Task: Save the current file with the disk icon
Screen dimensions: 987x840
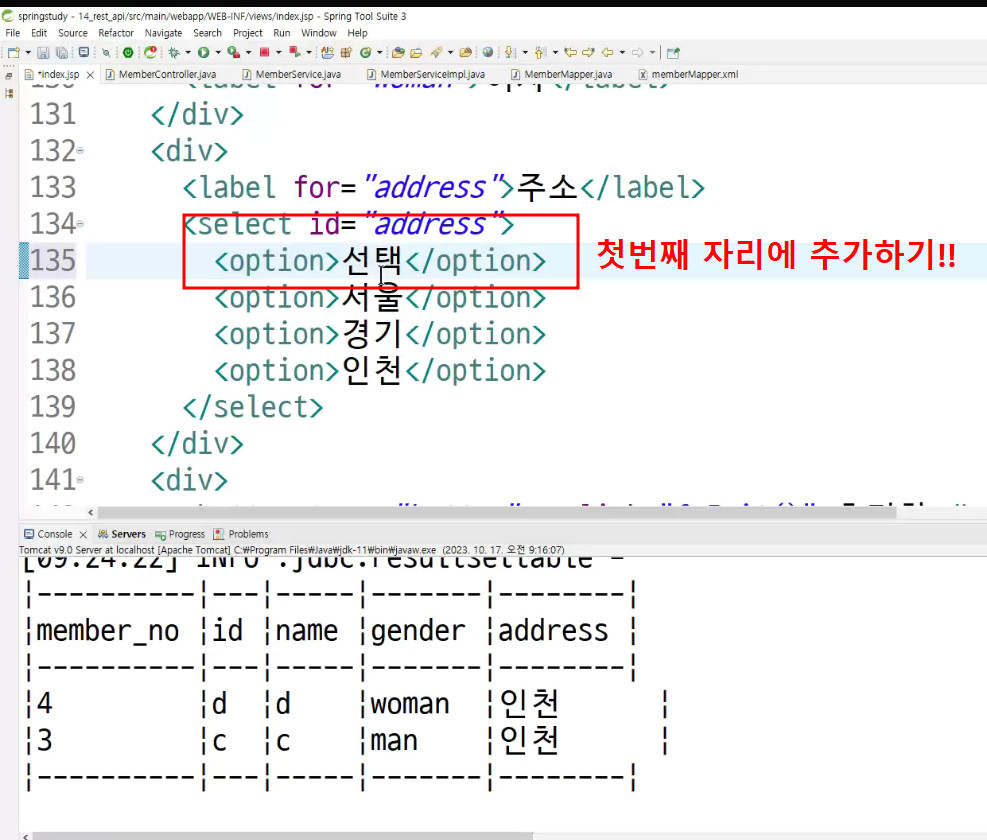Action: (x=43, y=53)
